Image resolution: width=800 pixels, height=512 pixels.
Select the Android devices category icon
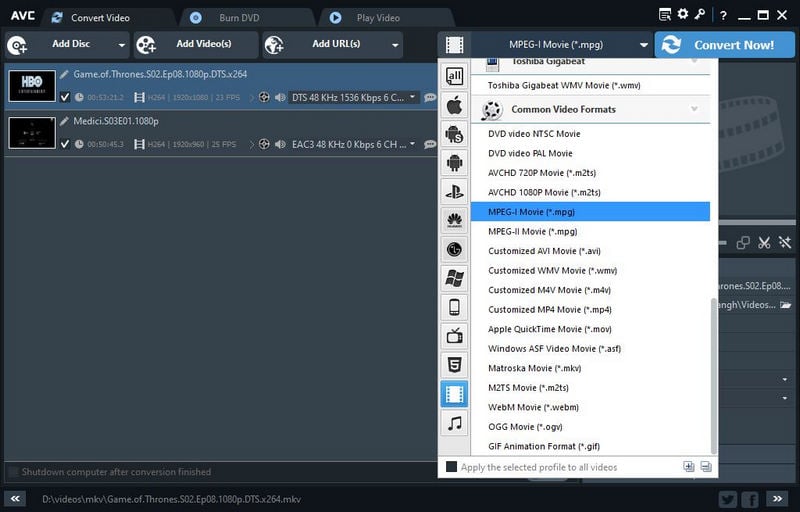tap(454, 163)
